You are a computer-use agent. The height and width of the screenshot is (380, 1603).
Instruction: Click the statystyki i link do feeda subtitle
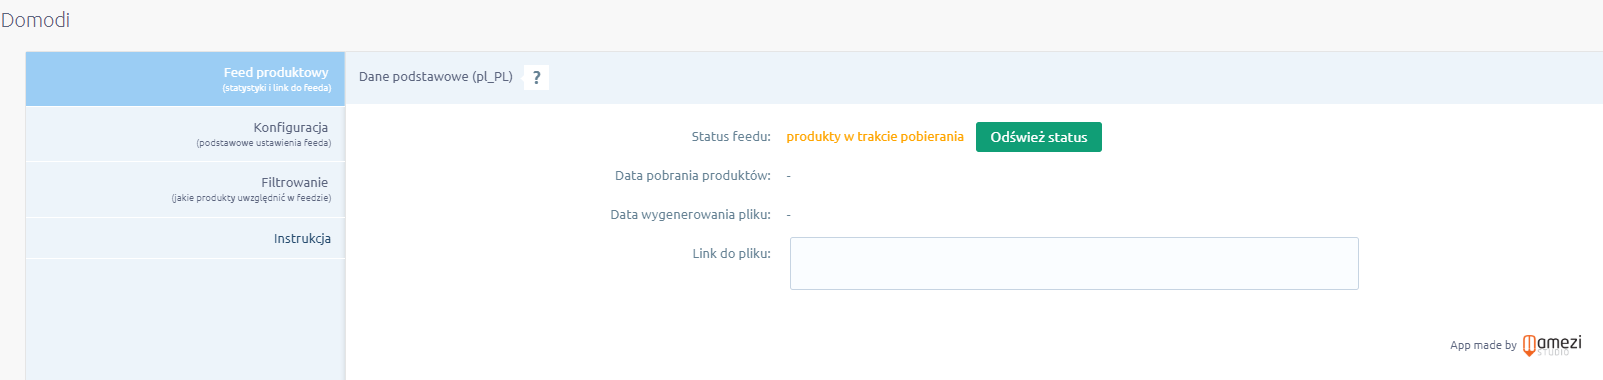[x=277, y=88]
